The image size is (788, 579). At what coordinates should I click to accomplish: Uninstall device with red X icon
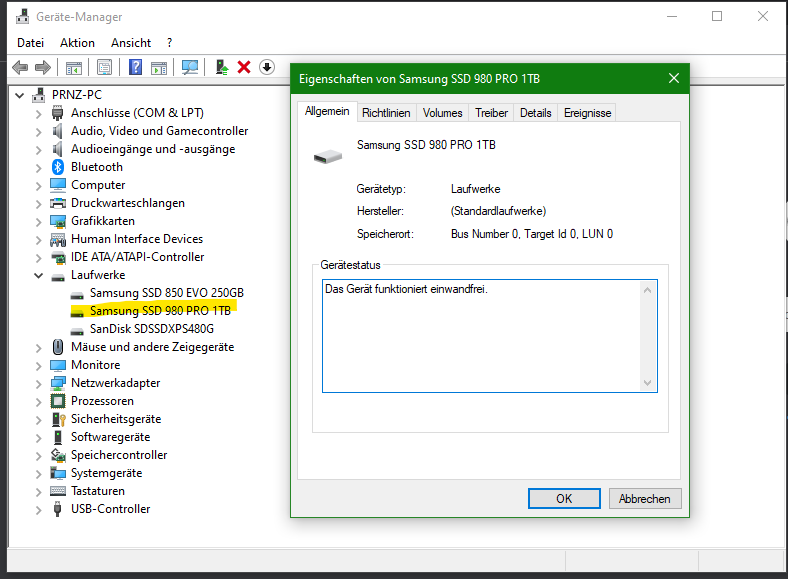[244, 67]
